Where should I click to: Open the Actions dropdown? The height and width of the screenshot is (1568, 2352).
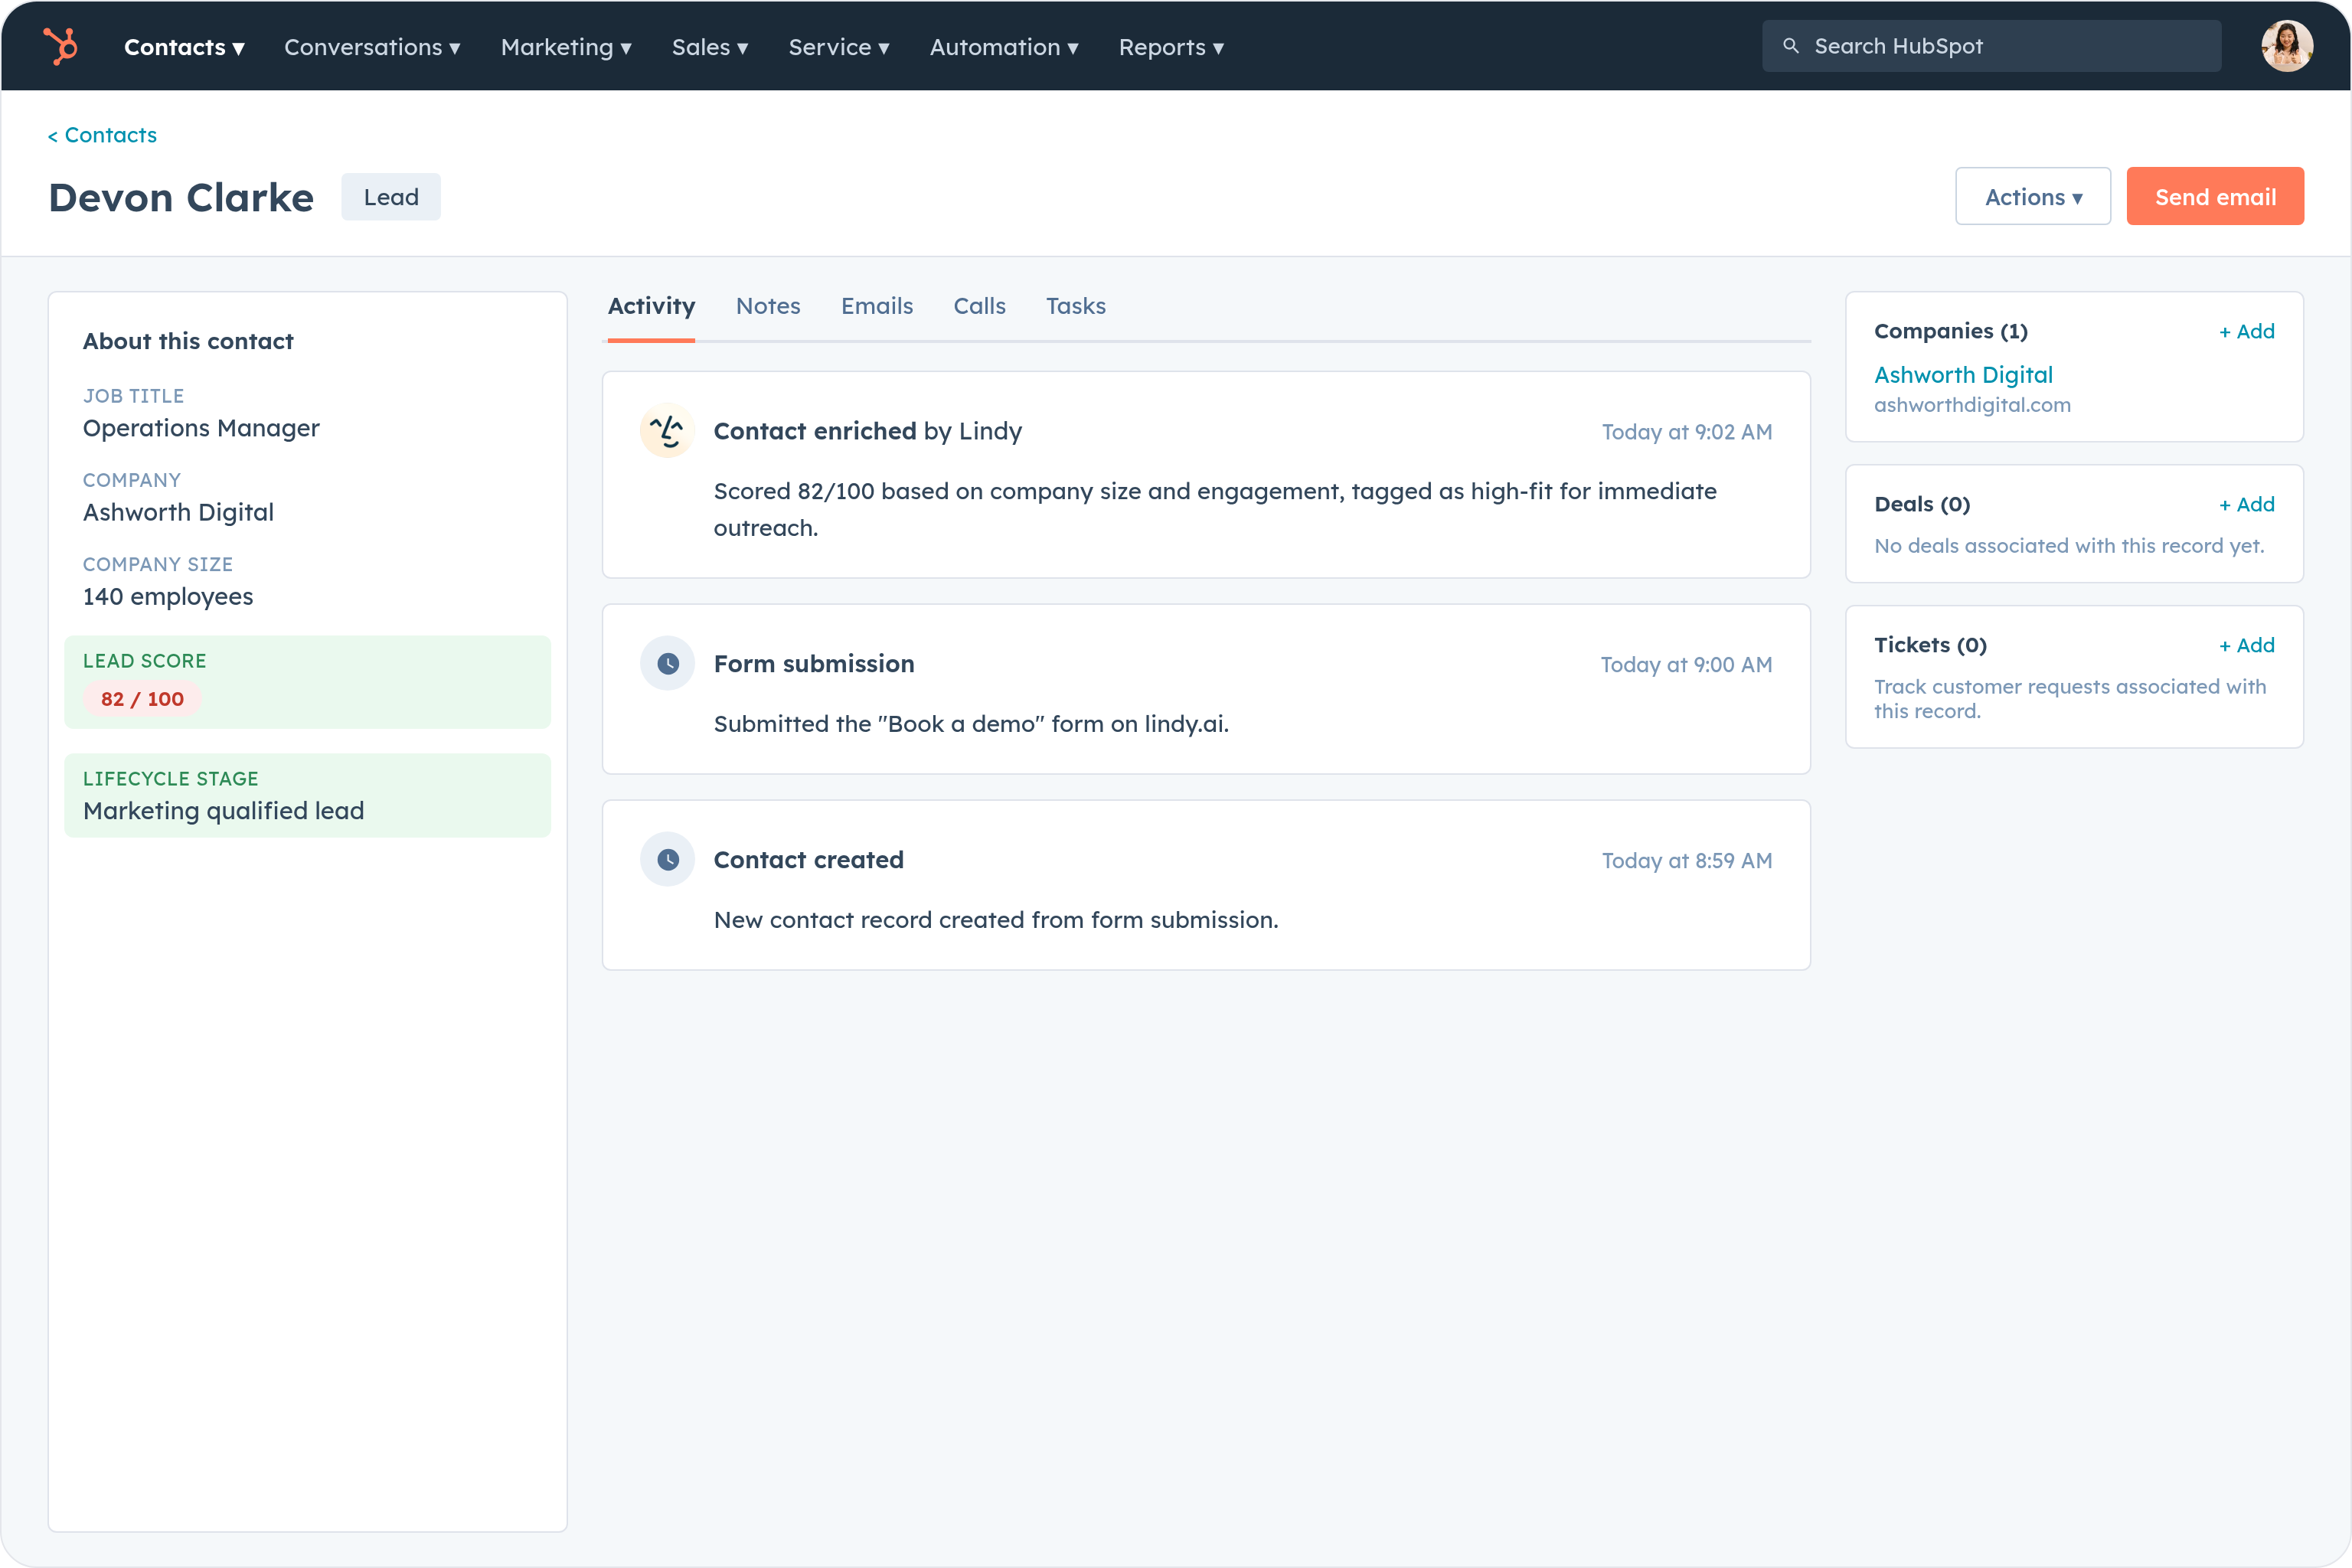(2033, 196)
